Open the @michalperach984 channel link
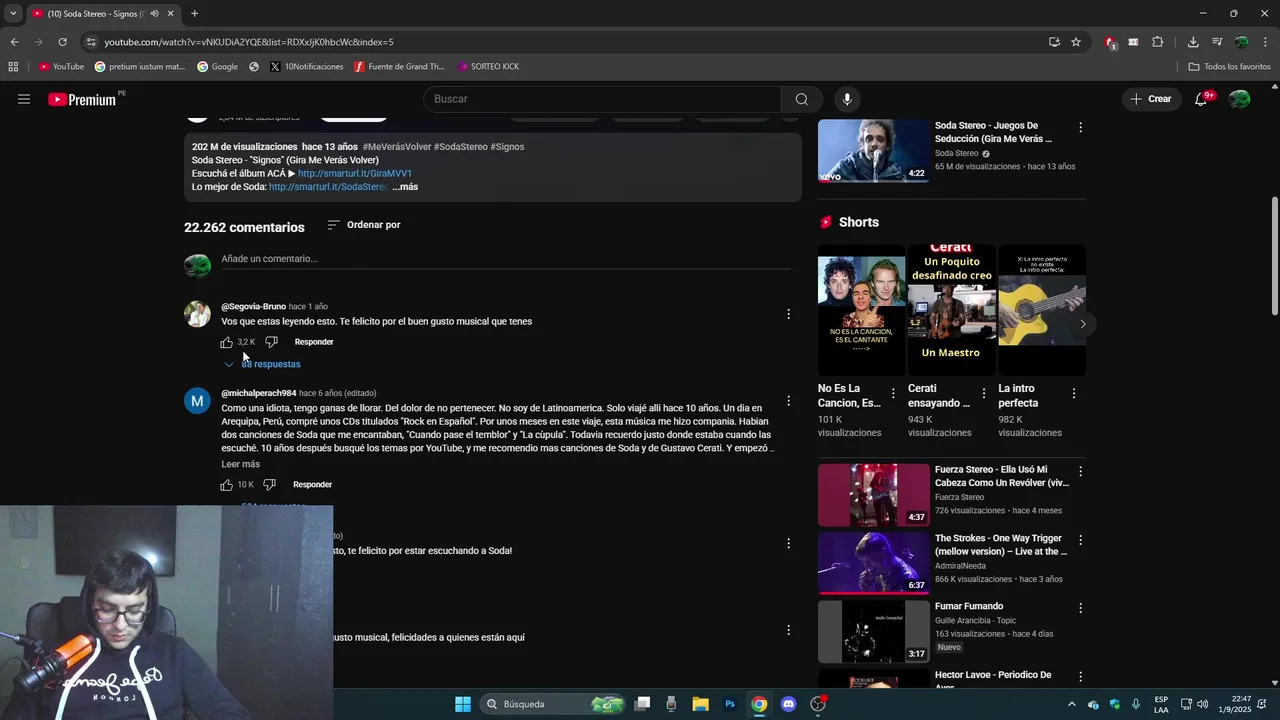1280x720 pixels. coord(259,394)
